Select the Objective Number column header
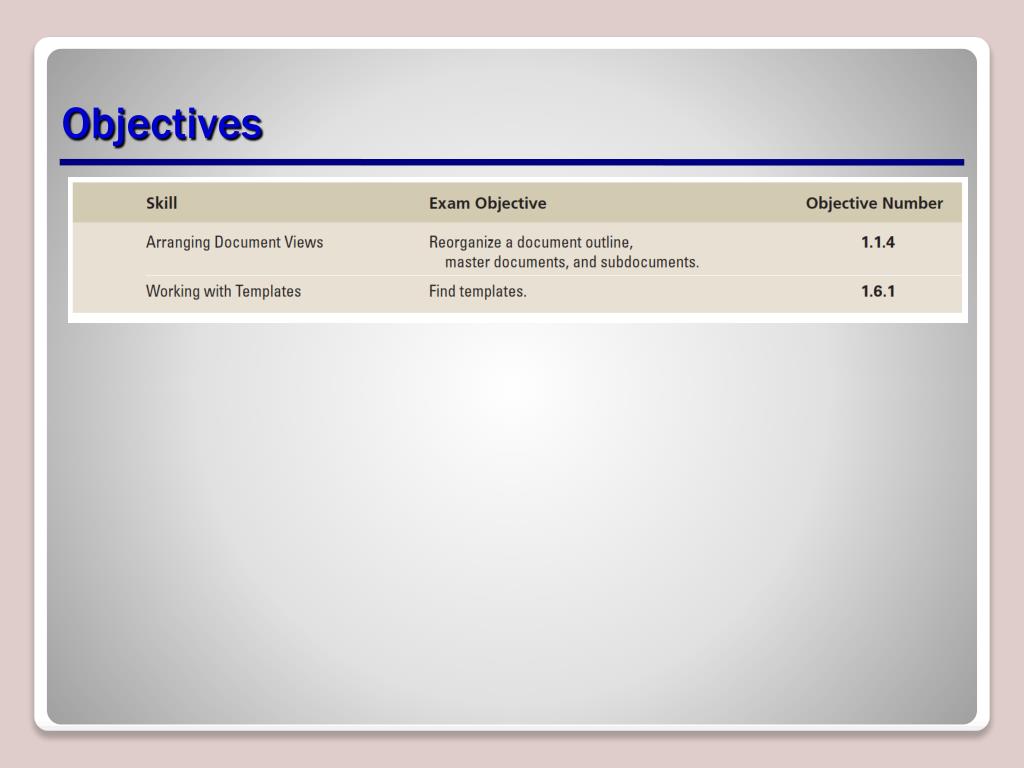The height and width of the screenshot is (768, 1024). tap(874, 203)
